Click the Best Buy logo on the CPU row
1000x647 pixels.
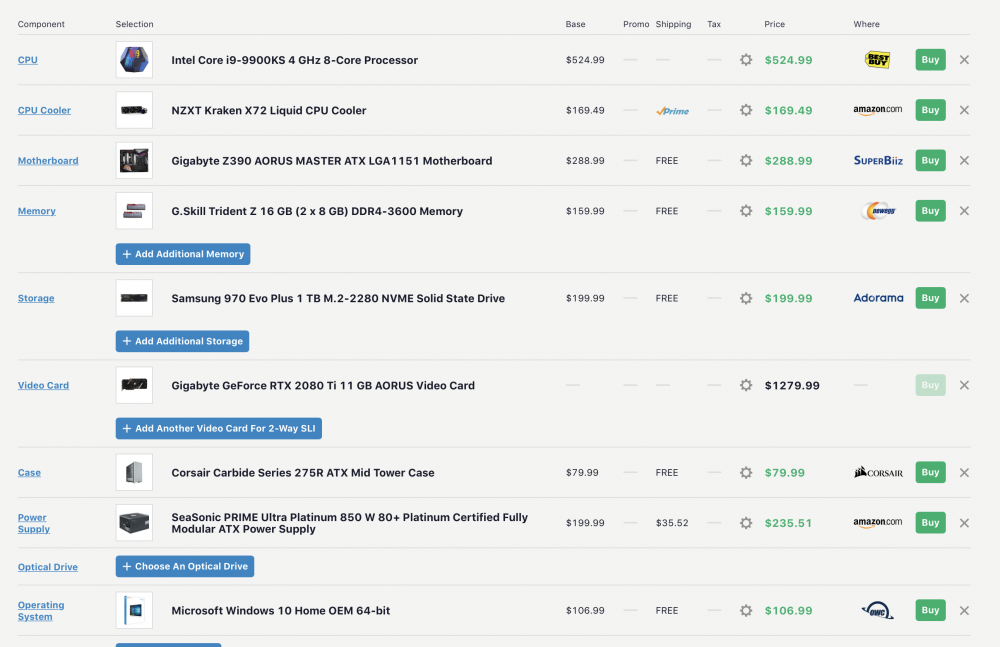877,60
